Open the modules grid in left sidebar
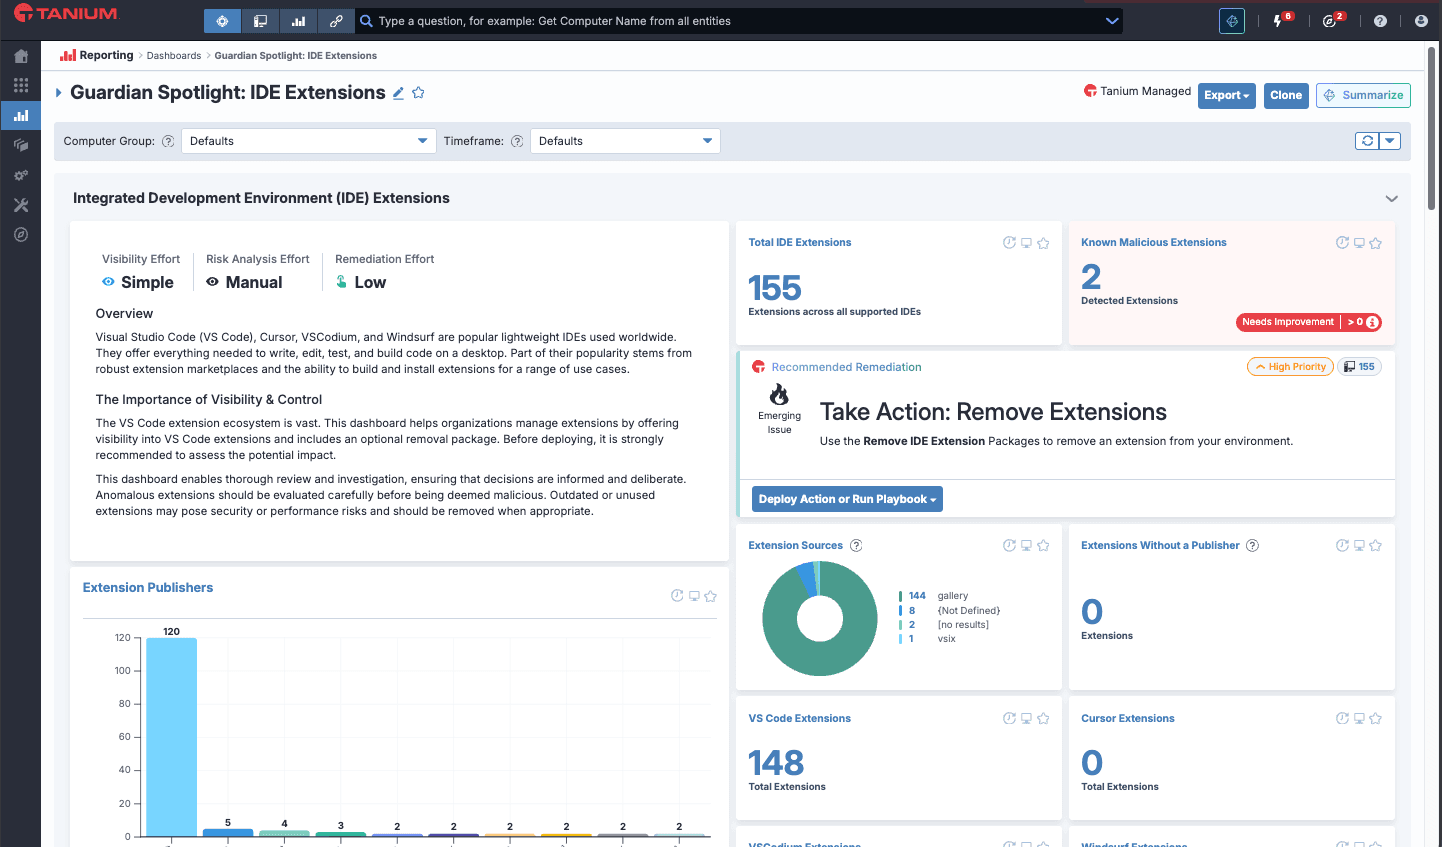Viewport: 1442px width, 847px height. coord(21,86)
